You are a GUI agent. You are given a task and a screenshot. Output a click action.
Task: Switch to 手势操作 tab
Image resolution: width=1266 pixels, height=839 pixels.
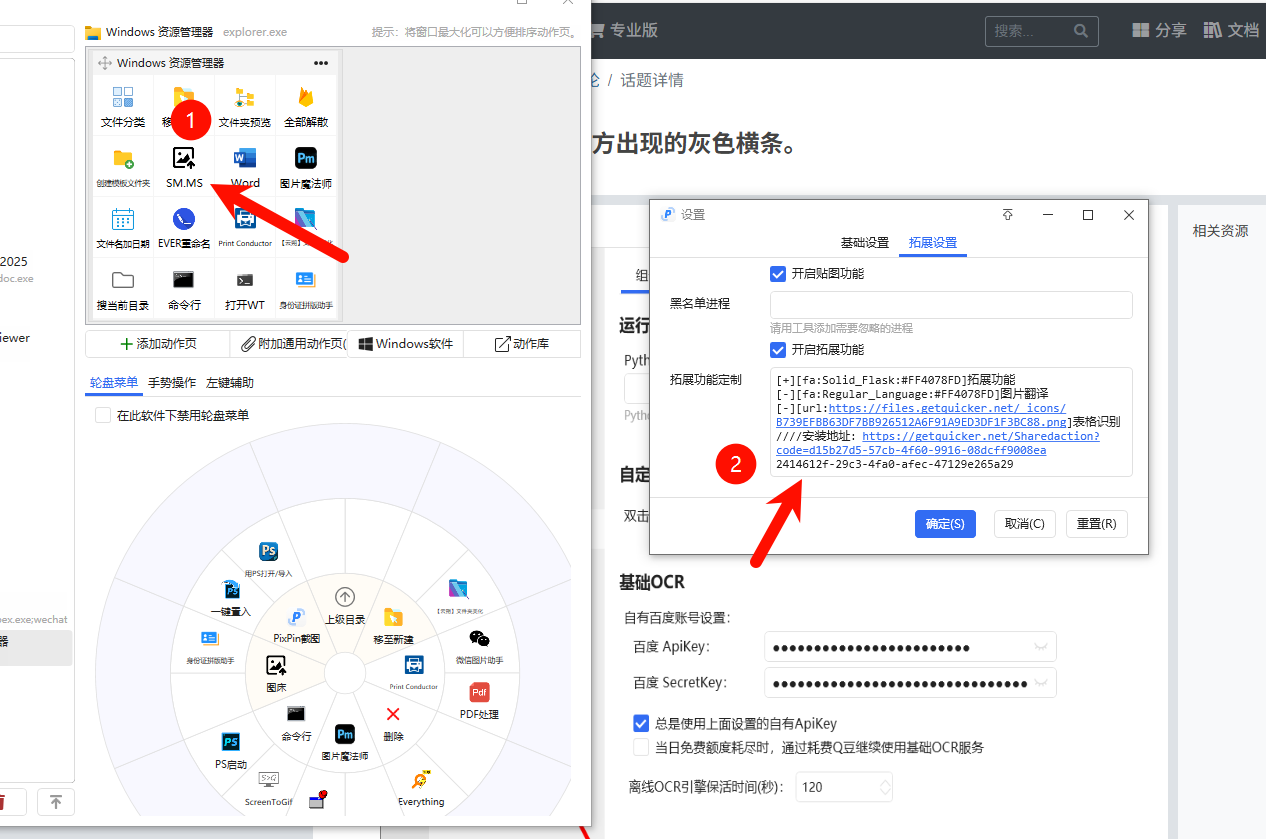pyautogui.click(x=172, y=382)
